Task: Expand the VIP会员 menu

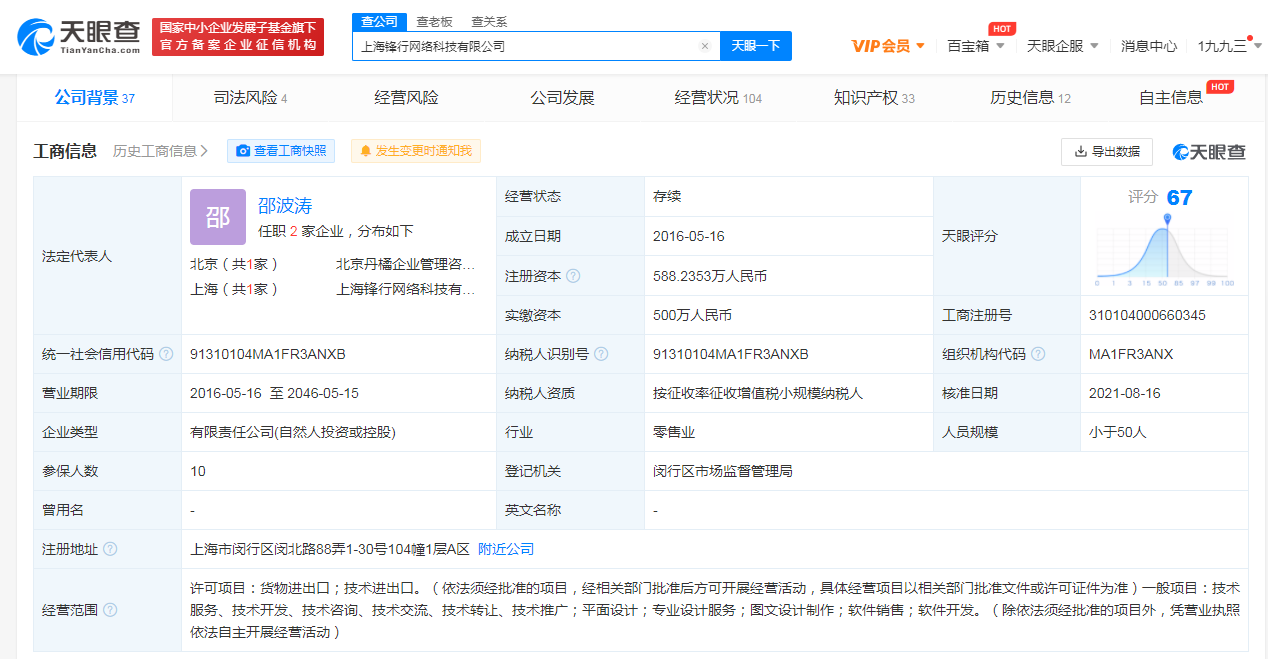Action: [888, 46]
